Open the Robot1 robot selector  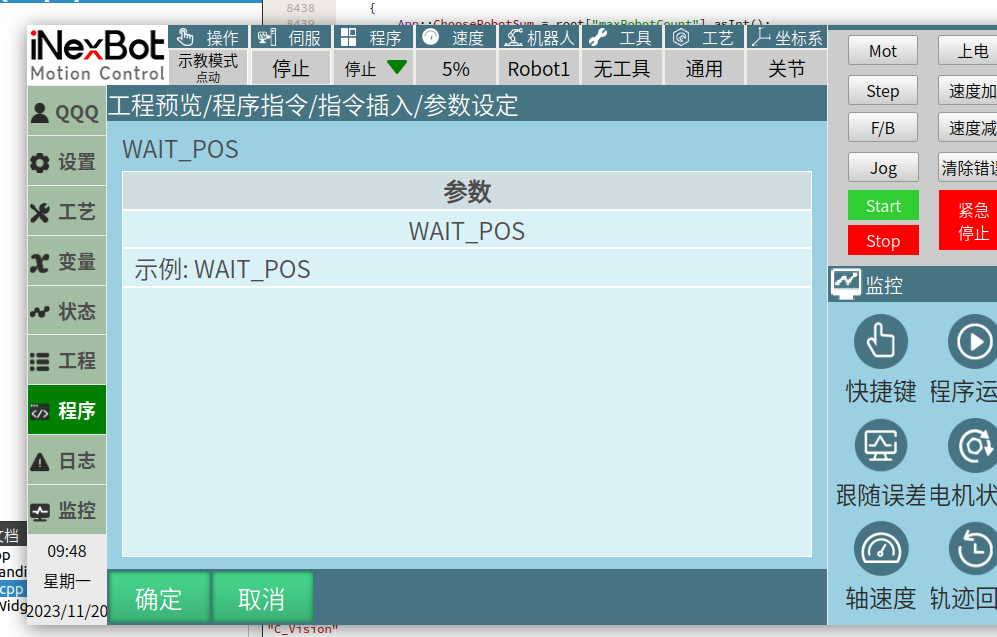coord(538,69)
